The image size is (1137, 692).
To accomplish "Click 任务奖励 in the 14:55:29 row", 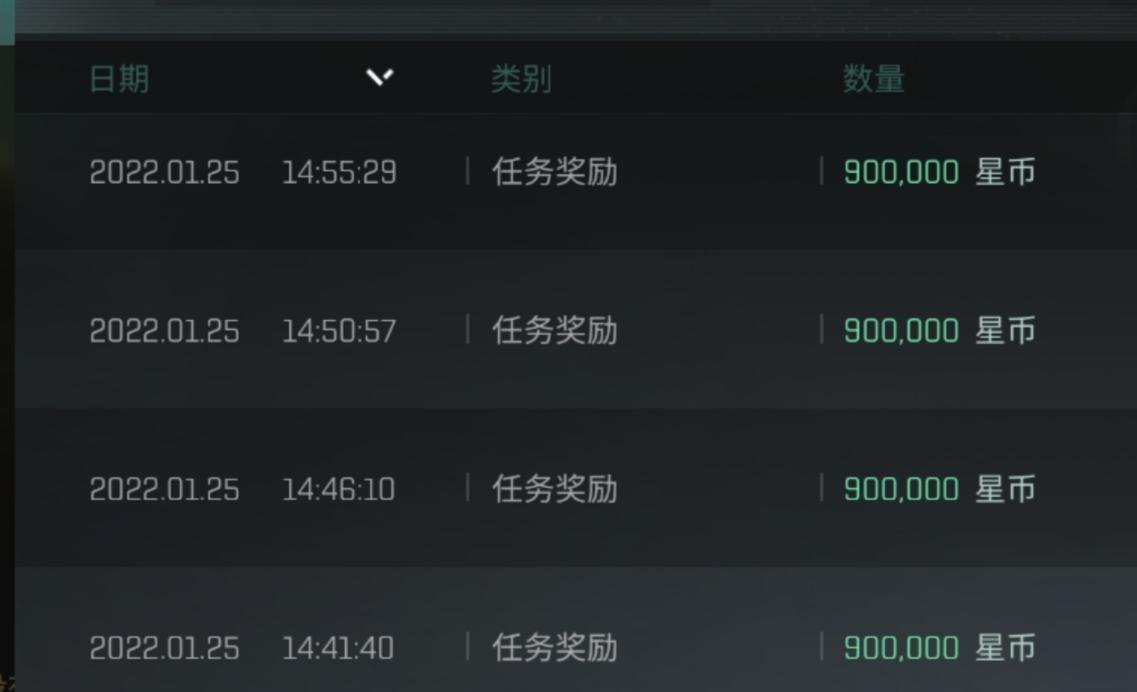I will coord(554,173).
